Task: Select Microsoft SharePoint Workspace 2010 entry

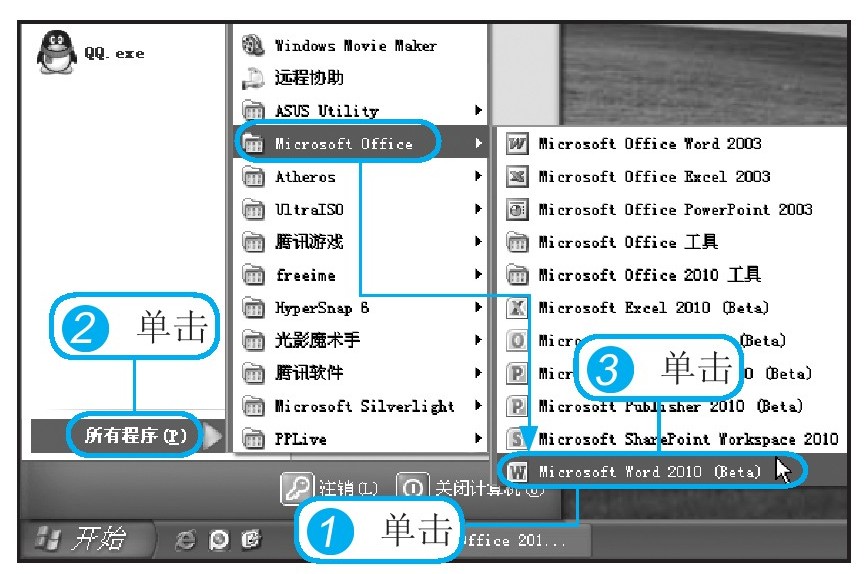Action: 672,439
